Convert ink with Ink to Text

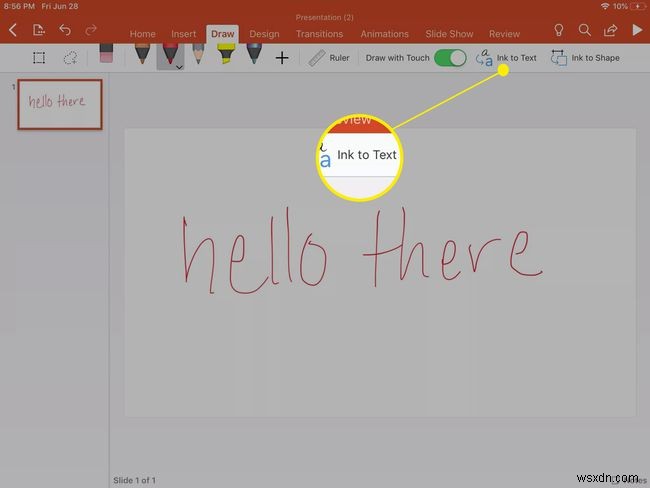pyautogui.click(x=506, y=58)
